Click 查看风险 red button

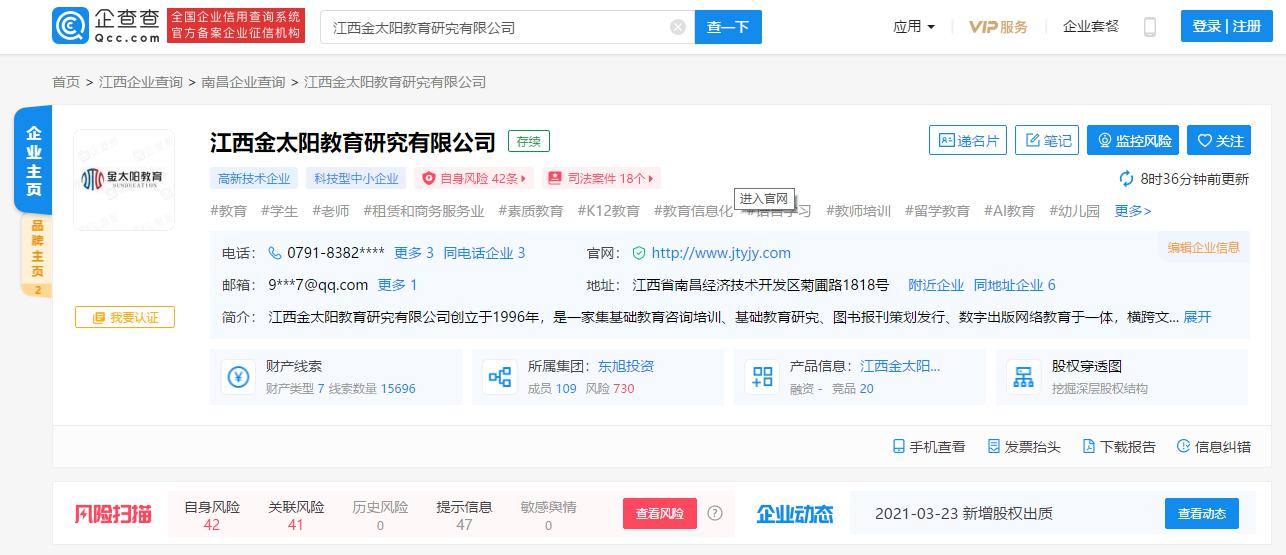tap(660, 513)
